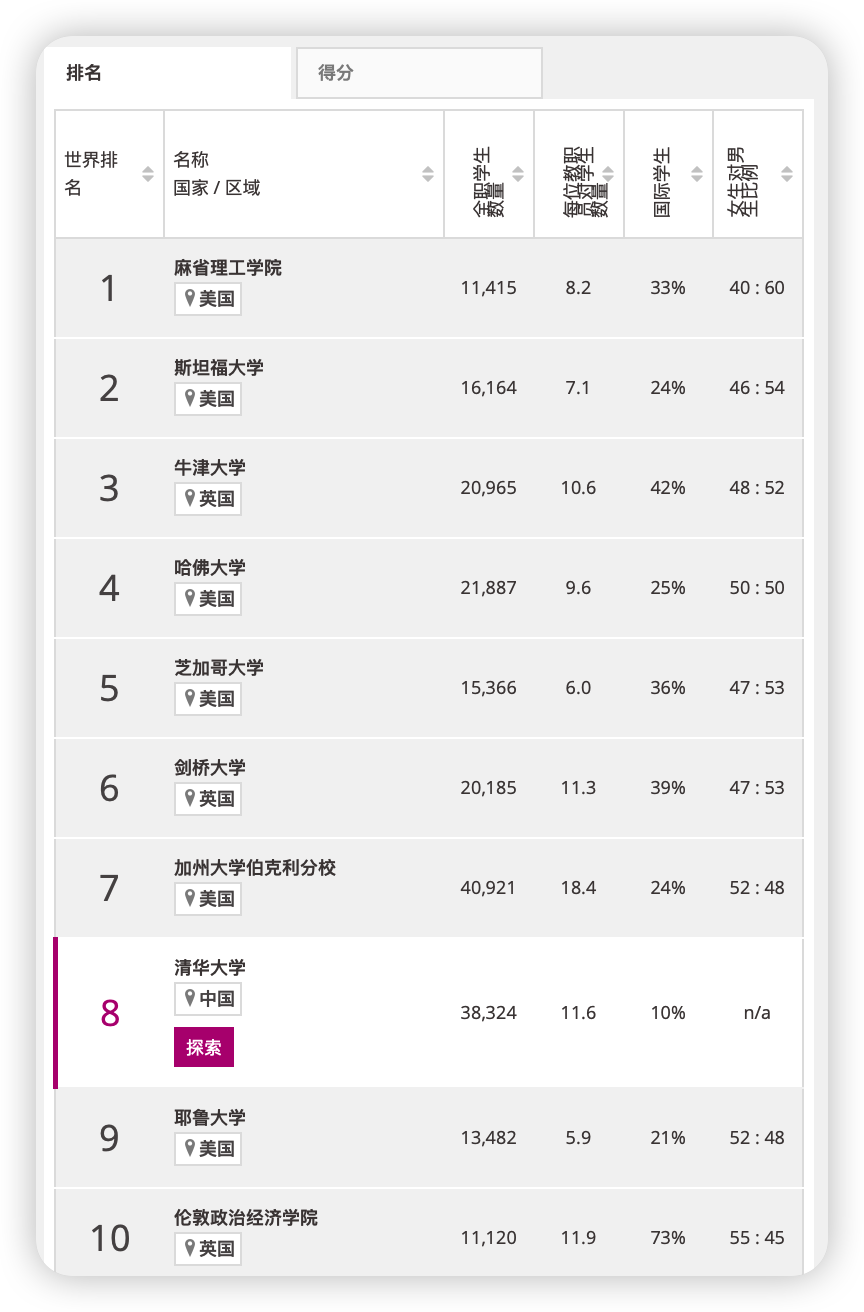
Task: Click the 美国 location pin for 加州大学伯克利分校
Action: click(x=207, y=899)
